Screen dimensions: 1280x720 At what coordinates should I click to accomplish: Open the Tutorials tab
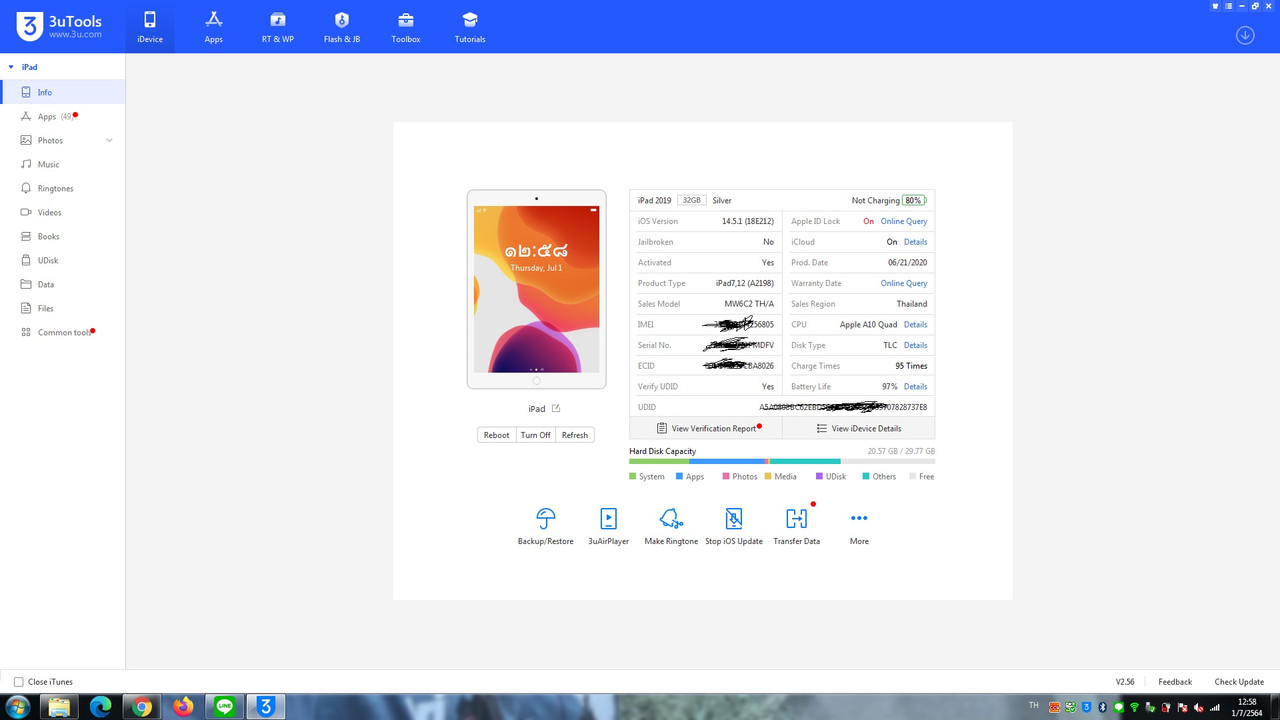(470, 27)
